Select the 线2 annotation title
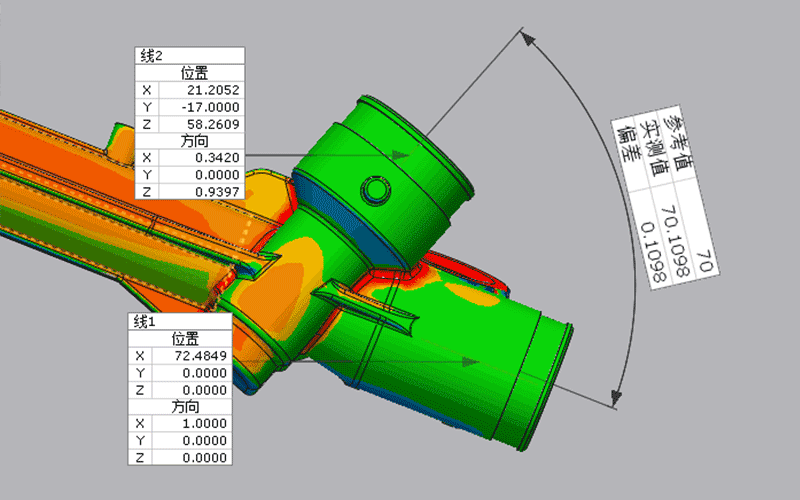The width and height of the screenshot is (800, 500). 150,56
